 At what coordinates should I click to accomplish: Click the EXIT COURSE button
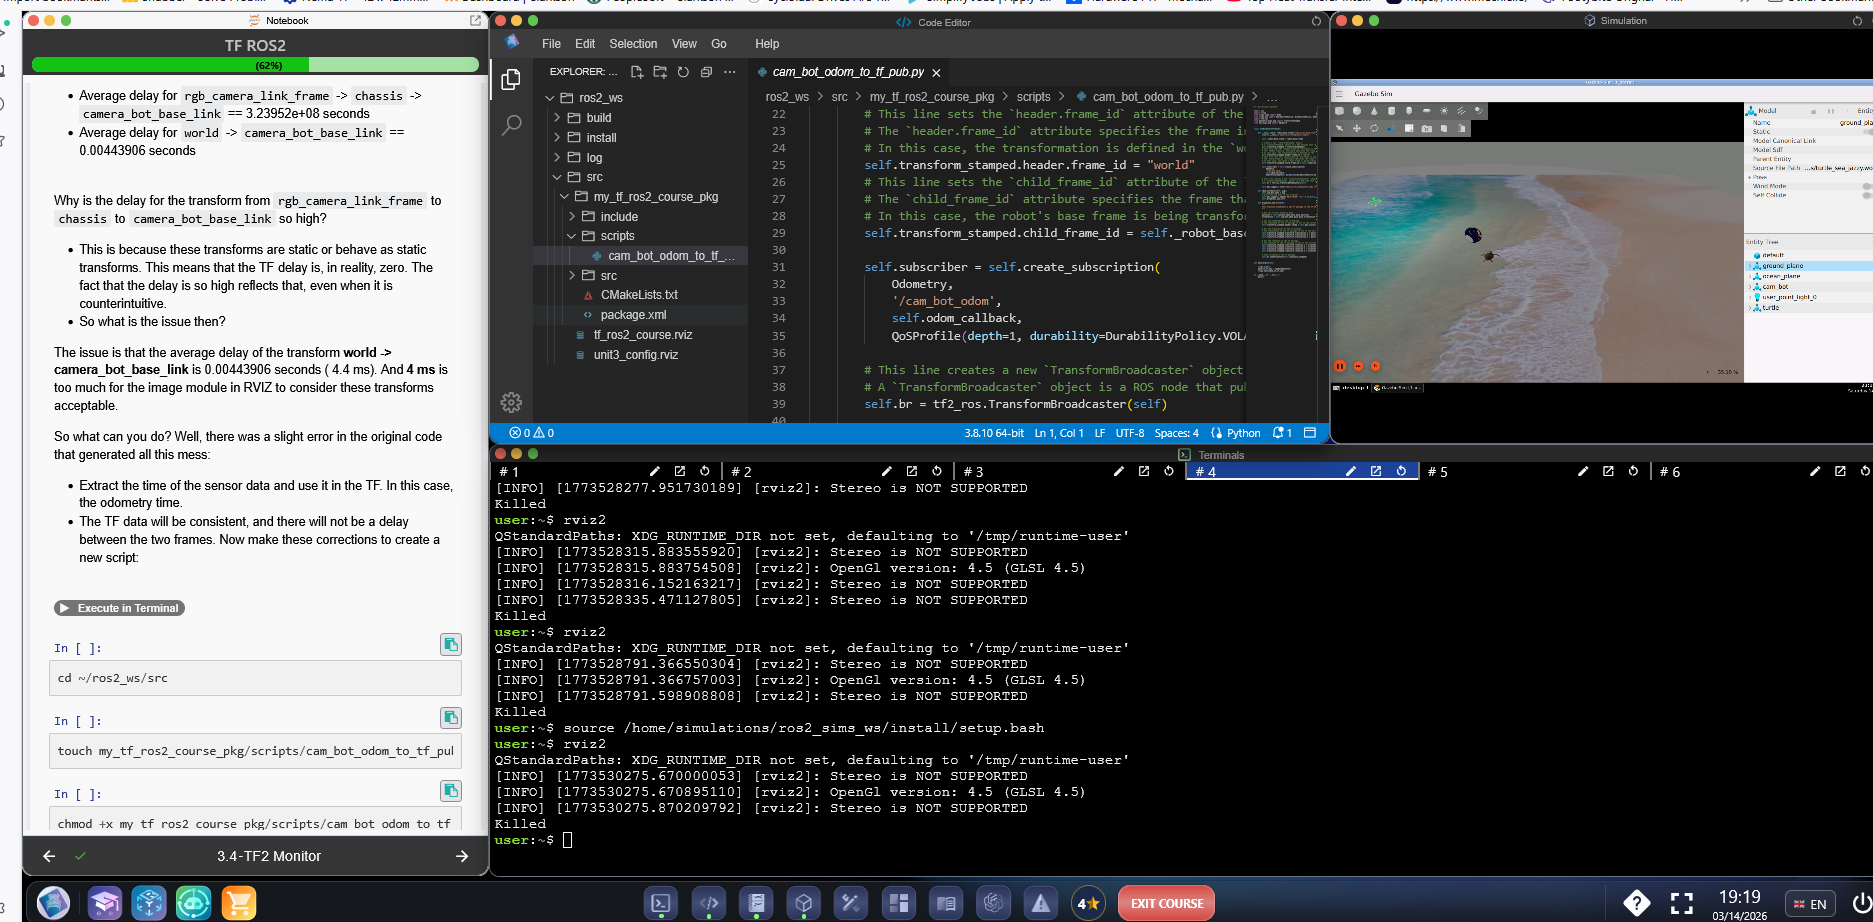tap(1166, 903)
